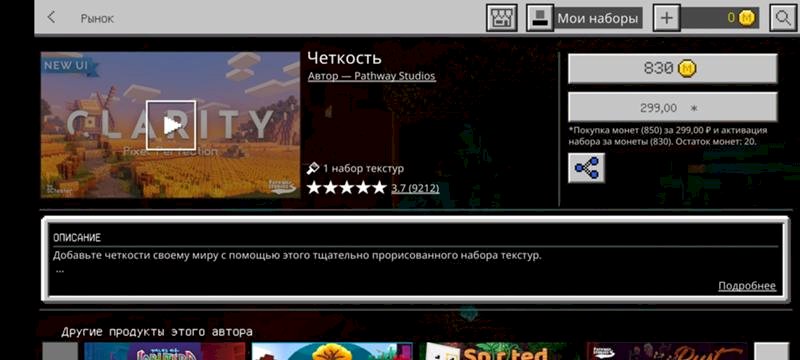Screen dimensions: 800x360
Task: Open the dark Run pack thumbnail
Action: [x=667, y=351]
